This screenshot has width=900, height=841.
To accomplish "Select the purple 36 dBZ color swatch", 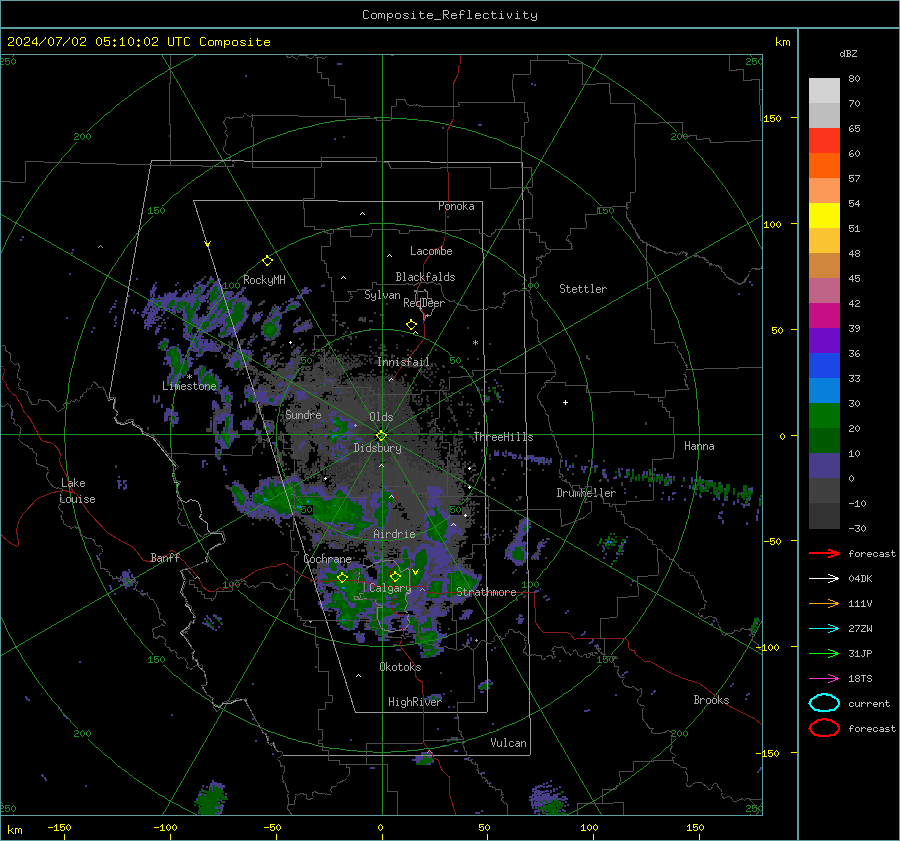I will coord(824,340).
